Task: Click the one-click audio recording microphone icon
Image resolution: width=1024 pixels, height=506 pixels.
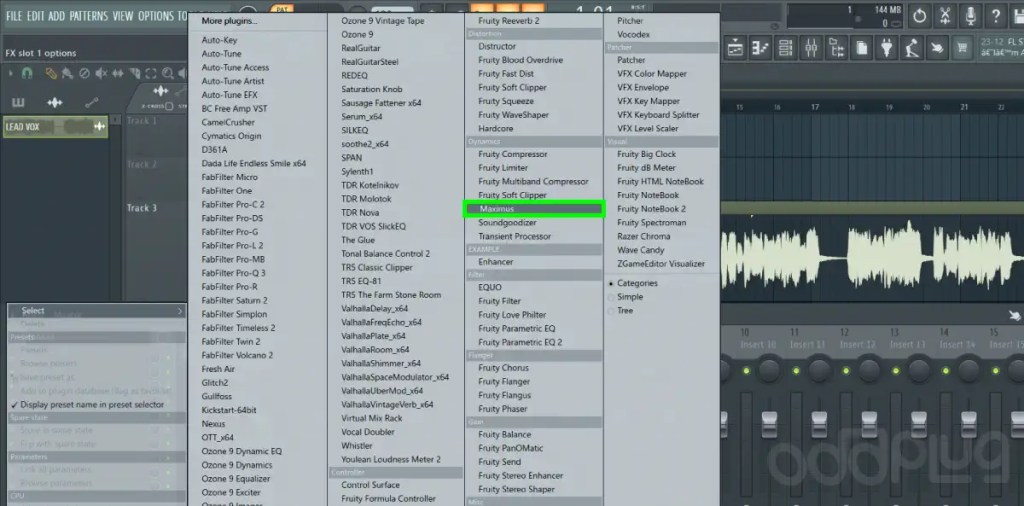Action: point(971,16)
